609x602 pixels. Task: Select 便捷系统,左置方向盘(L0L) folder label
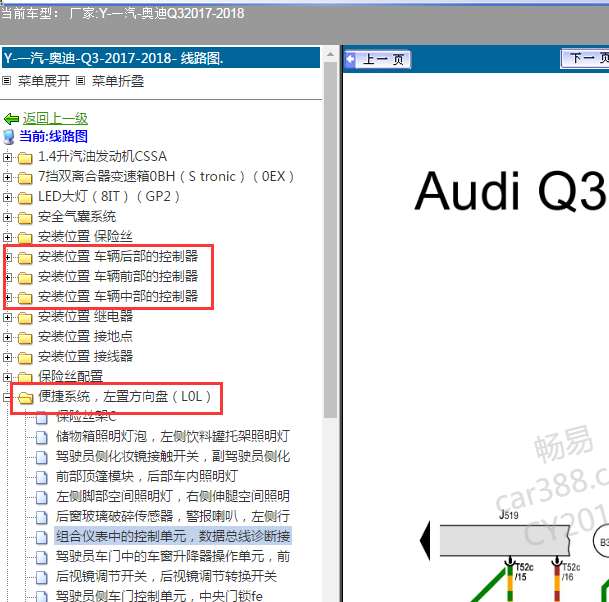(x=125, y=397)
